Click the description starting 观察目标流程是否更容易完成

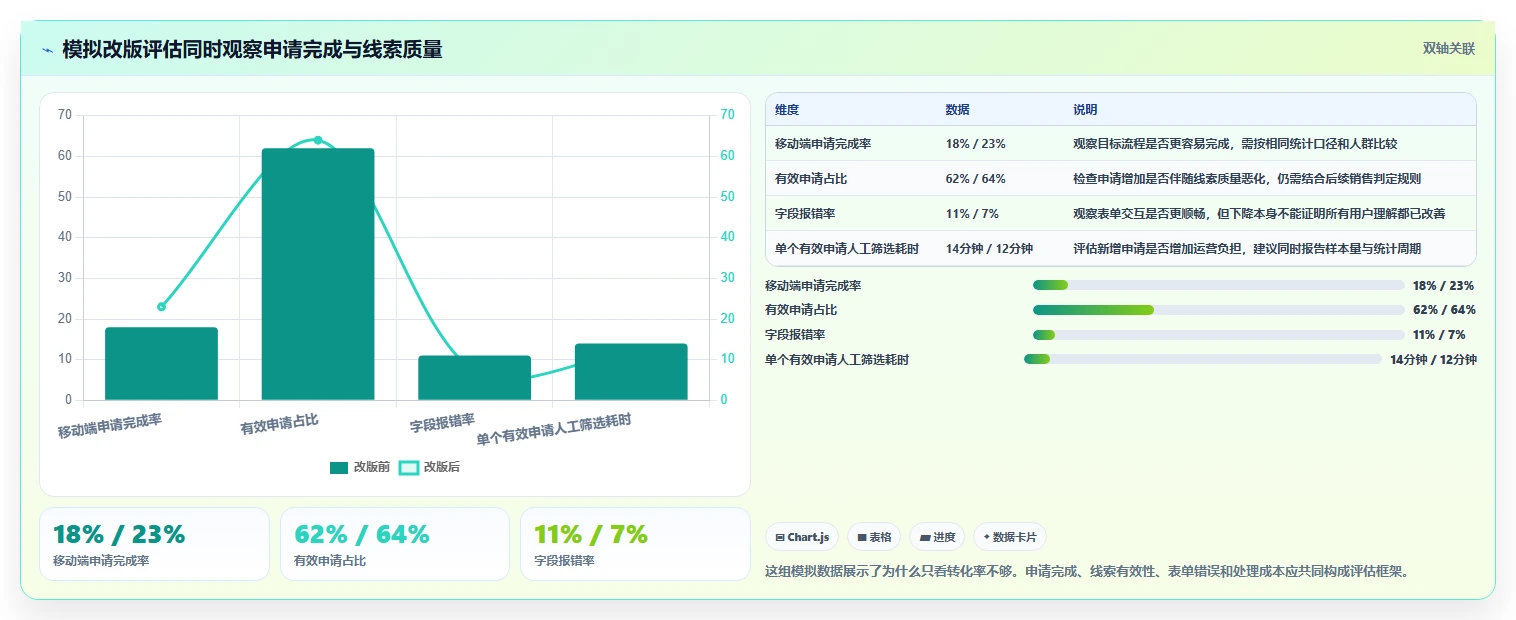pos(1235,144)
